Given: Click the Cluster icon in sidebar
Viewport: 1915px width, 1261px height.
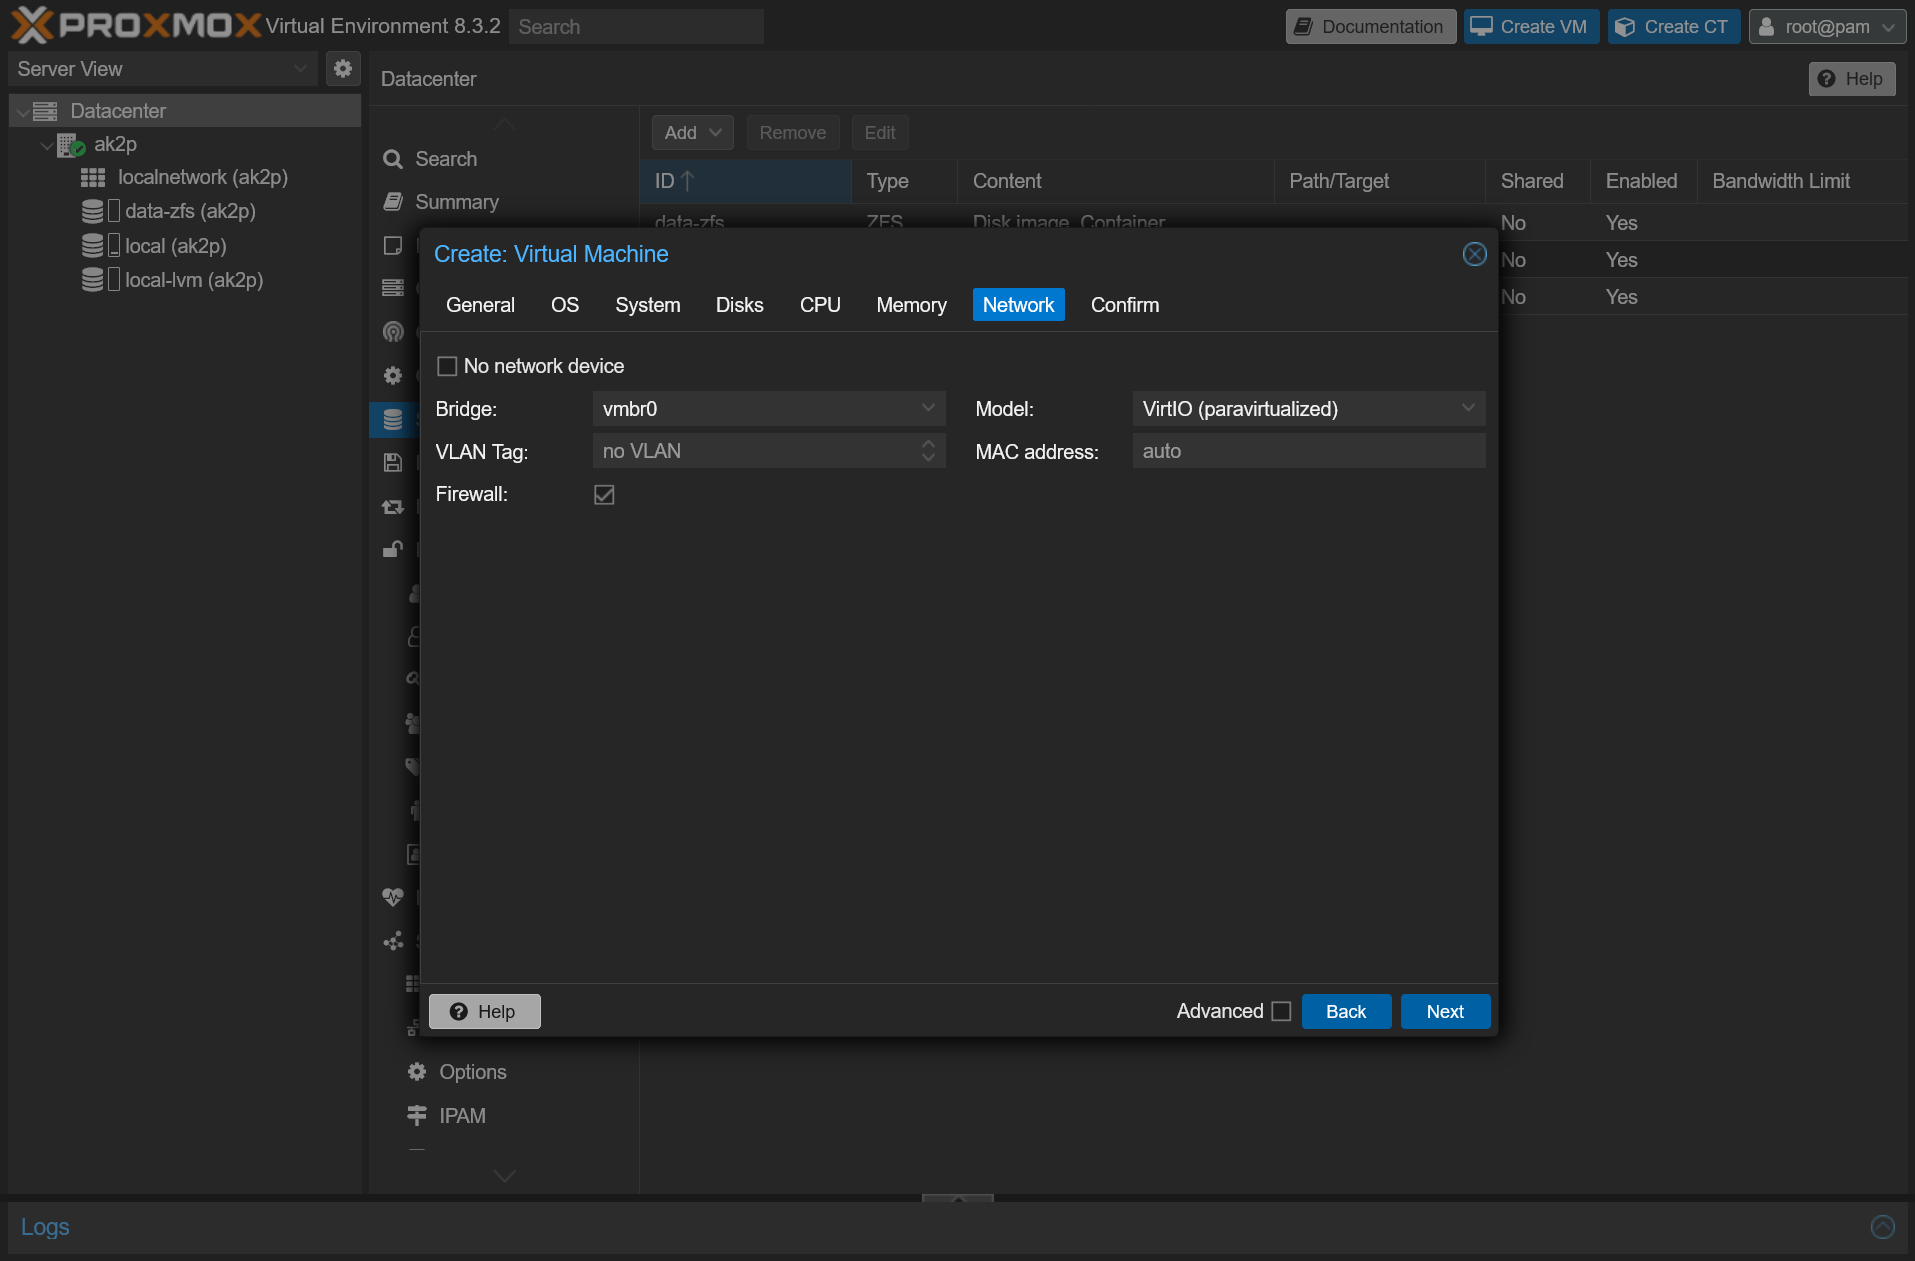Looking at the screenshot, I should 393,288.
